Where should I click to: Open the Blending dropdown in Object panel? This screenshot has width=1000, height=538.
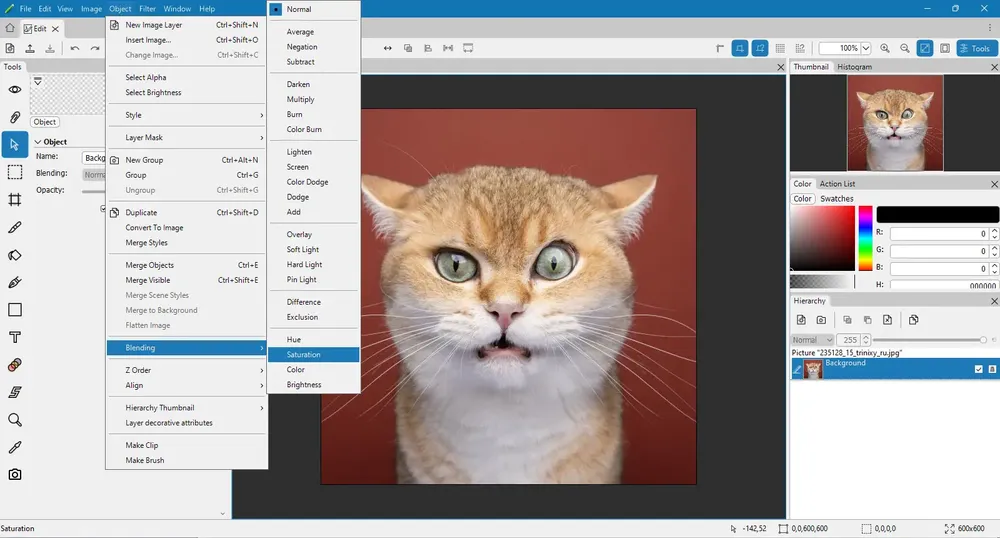tap(94, 174)
